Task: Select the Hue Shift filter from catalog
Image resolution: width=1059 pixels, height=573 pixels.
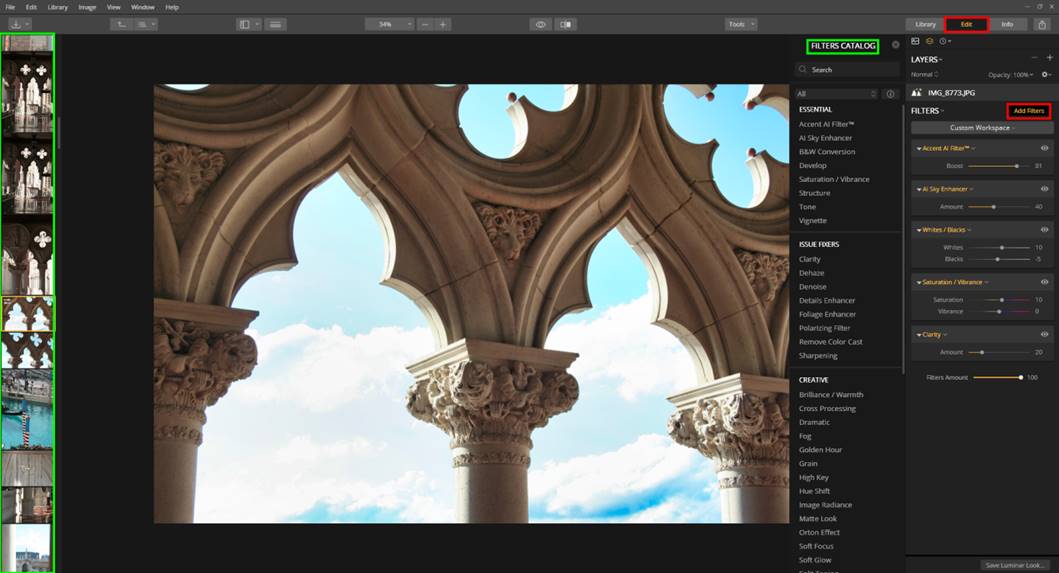Action: pyautogui.click(x=814, y=491)
